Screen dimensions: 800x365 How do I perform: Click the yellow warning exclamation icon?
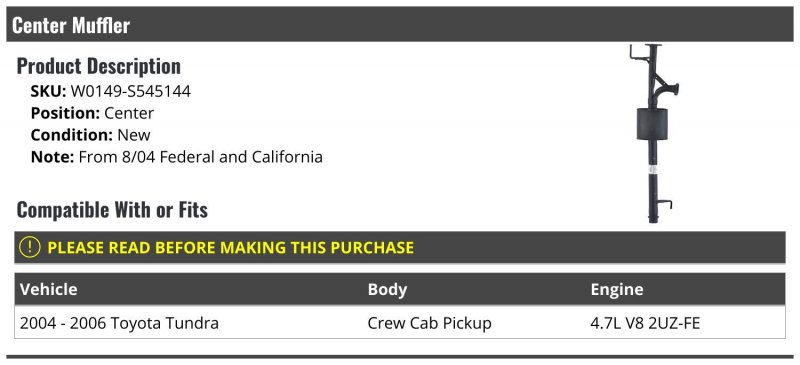[29, 248]
